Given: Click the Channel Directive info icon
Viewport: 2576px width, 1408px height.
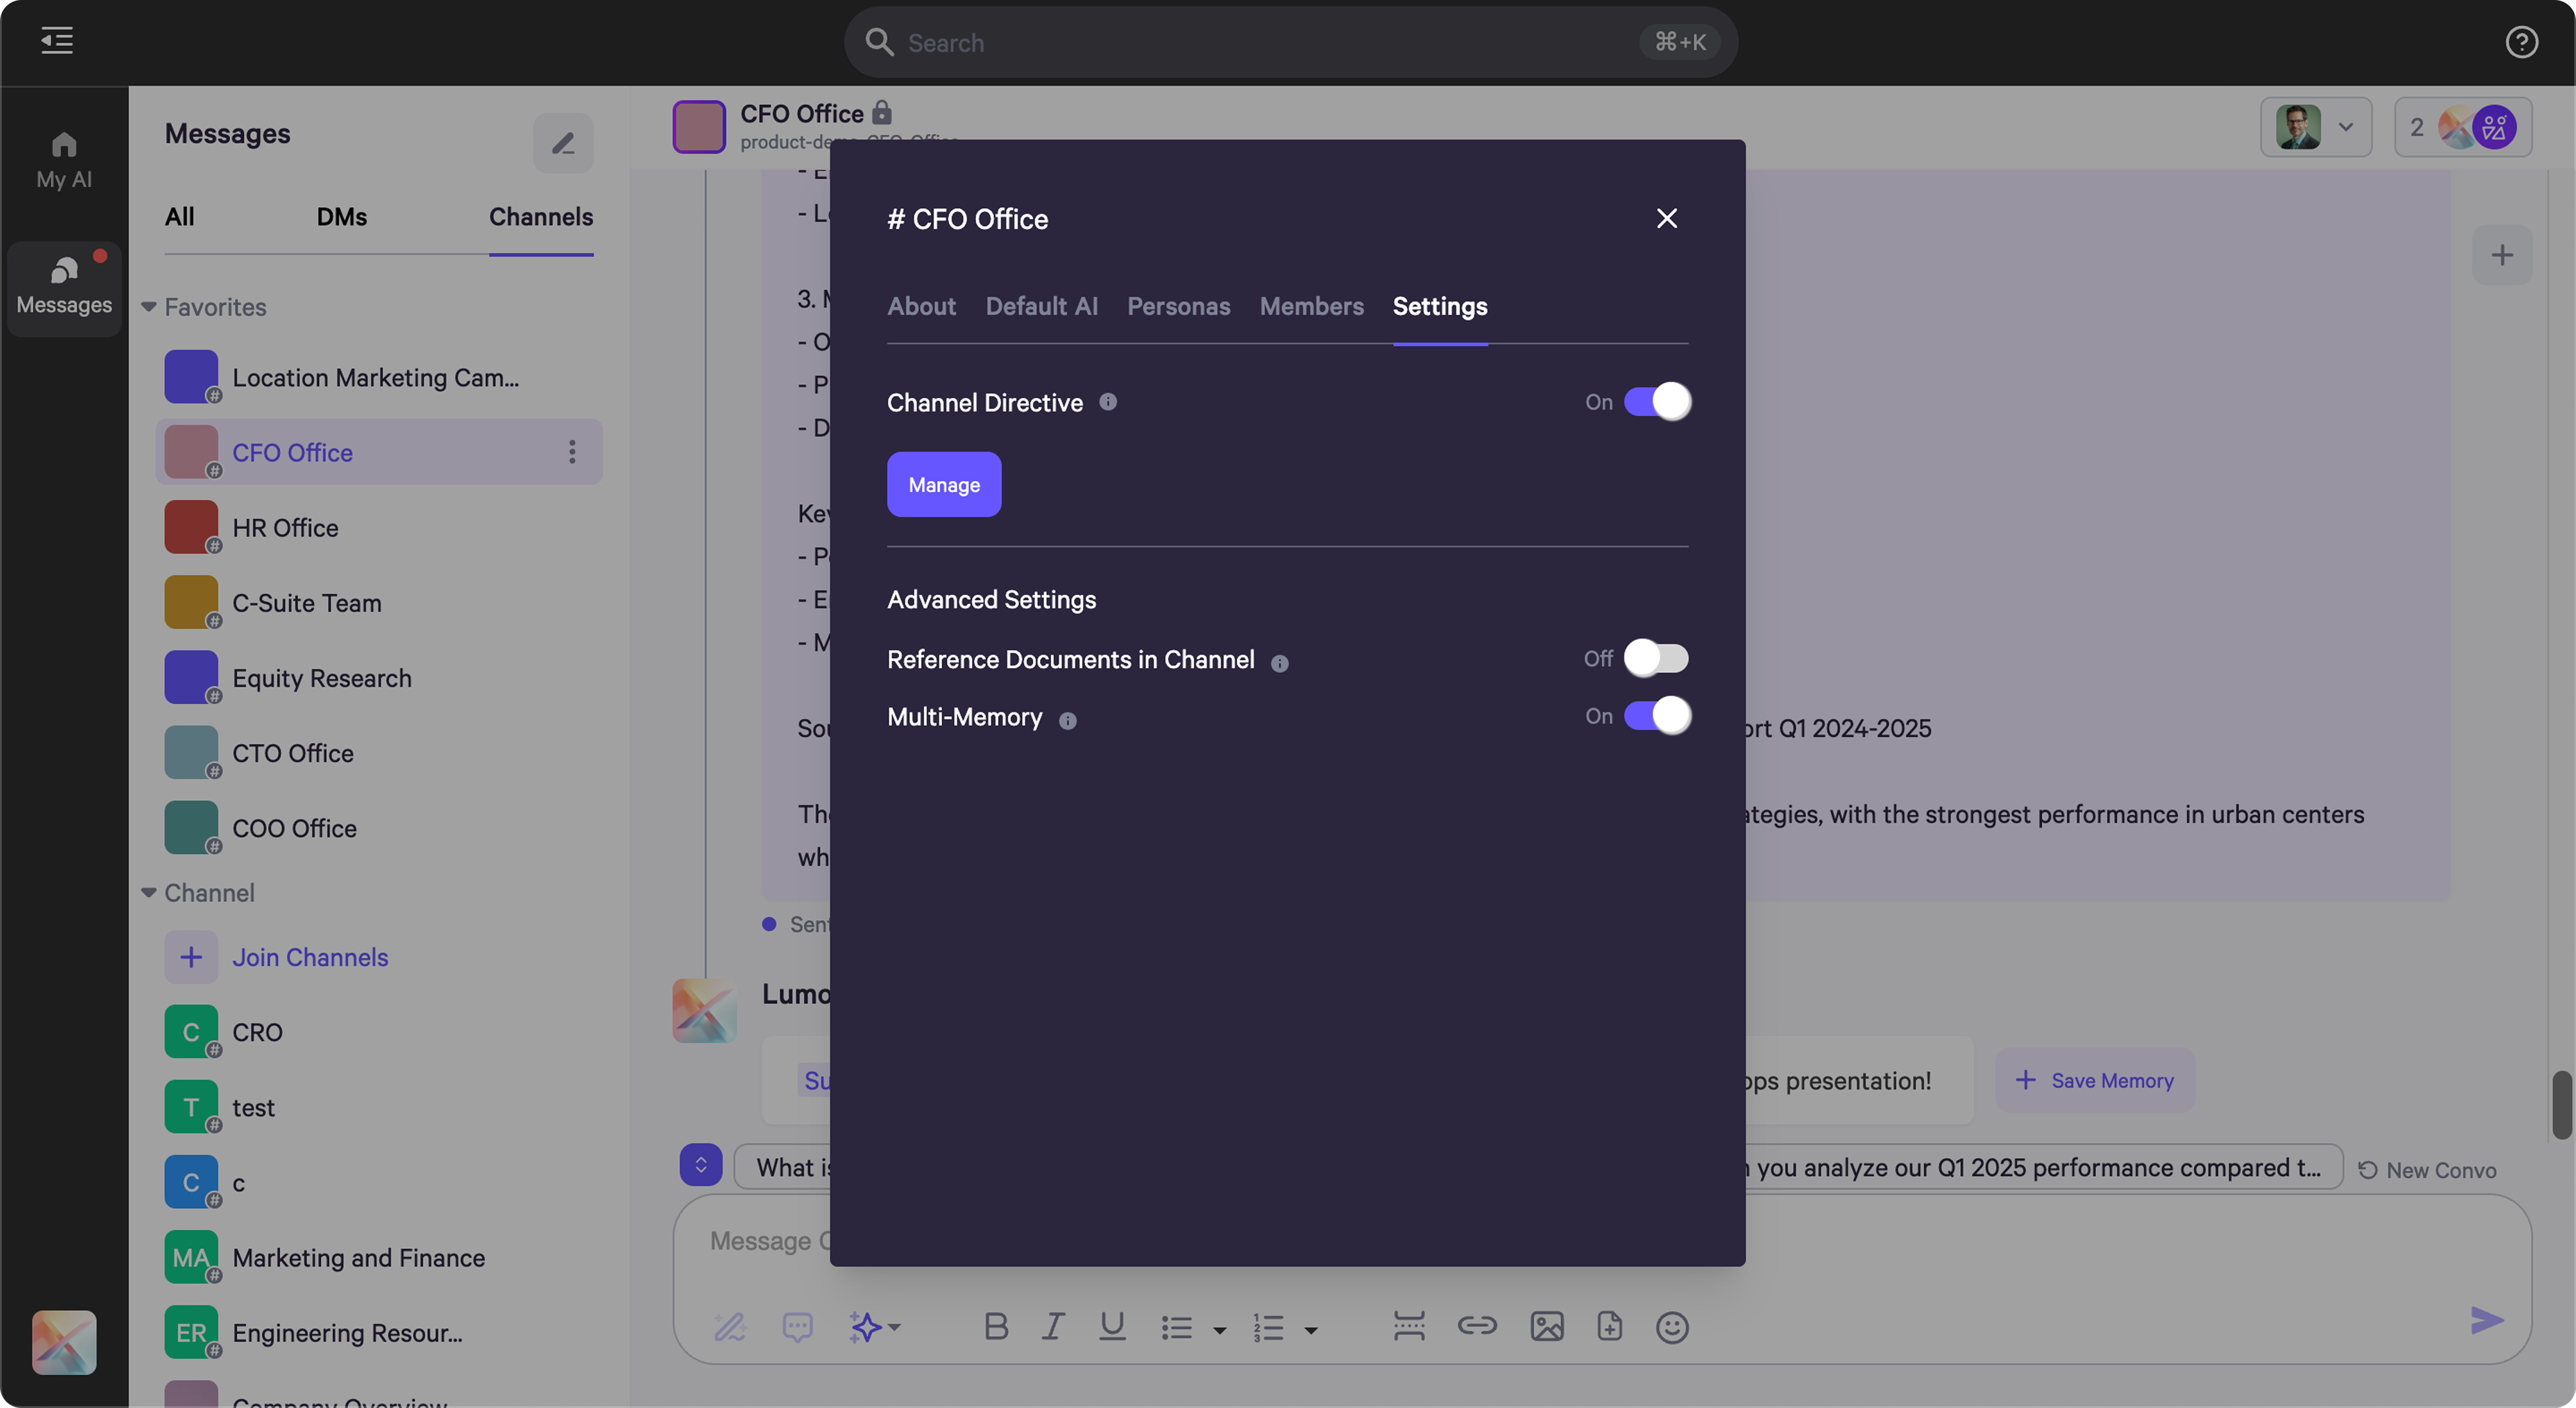Looking at the screenshot, I should (x=1108, y=402).
